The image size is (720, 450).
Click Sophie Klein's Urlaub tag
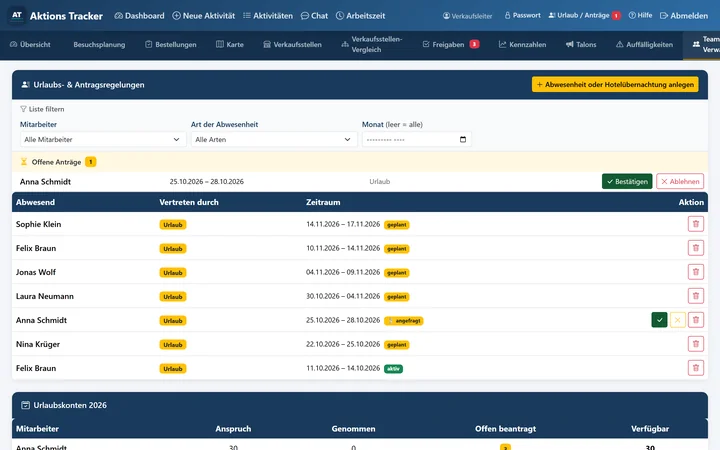(173, 225)
